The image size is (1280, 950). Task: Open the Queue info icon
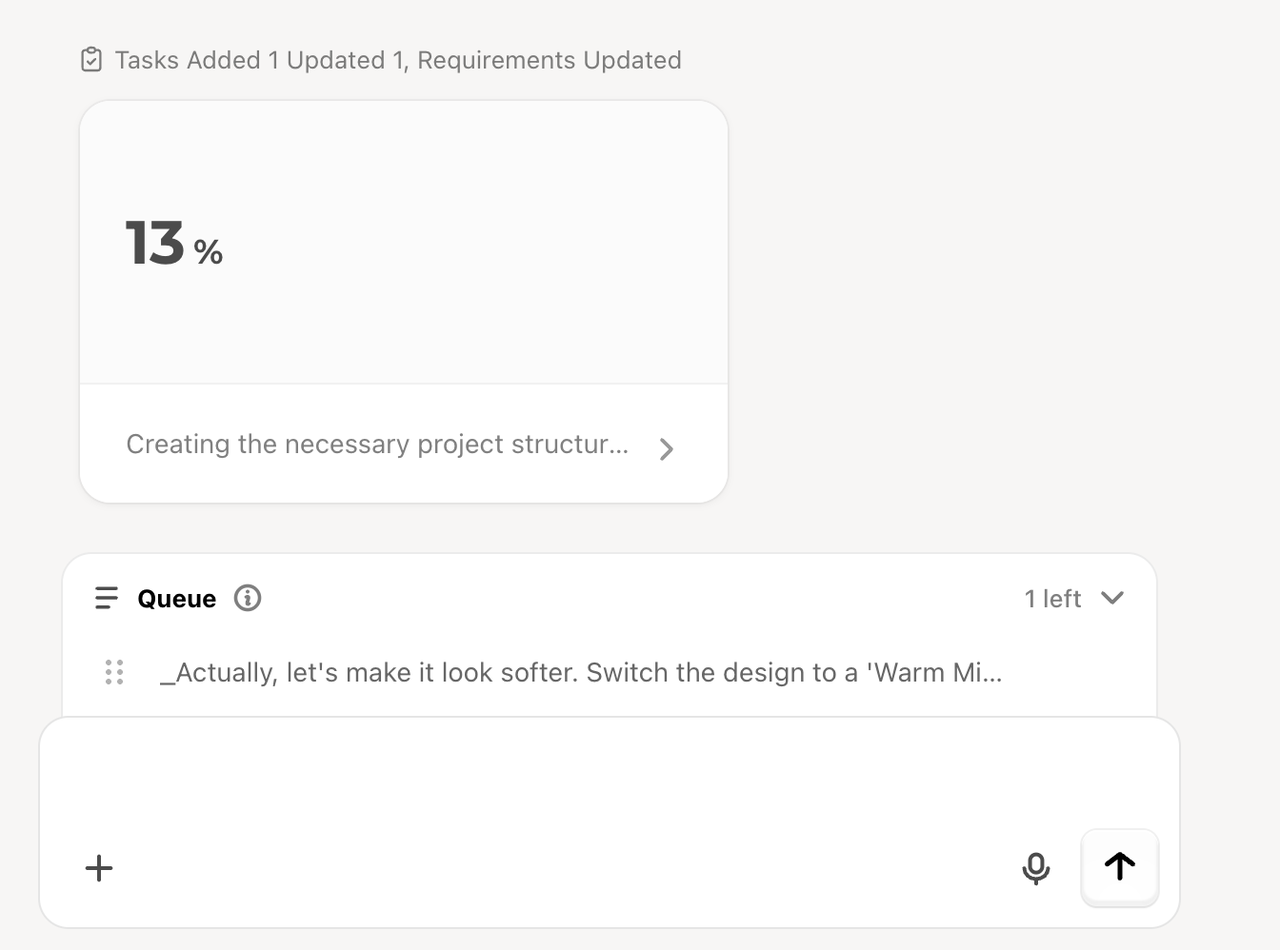click(x=247, y=598)
